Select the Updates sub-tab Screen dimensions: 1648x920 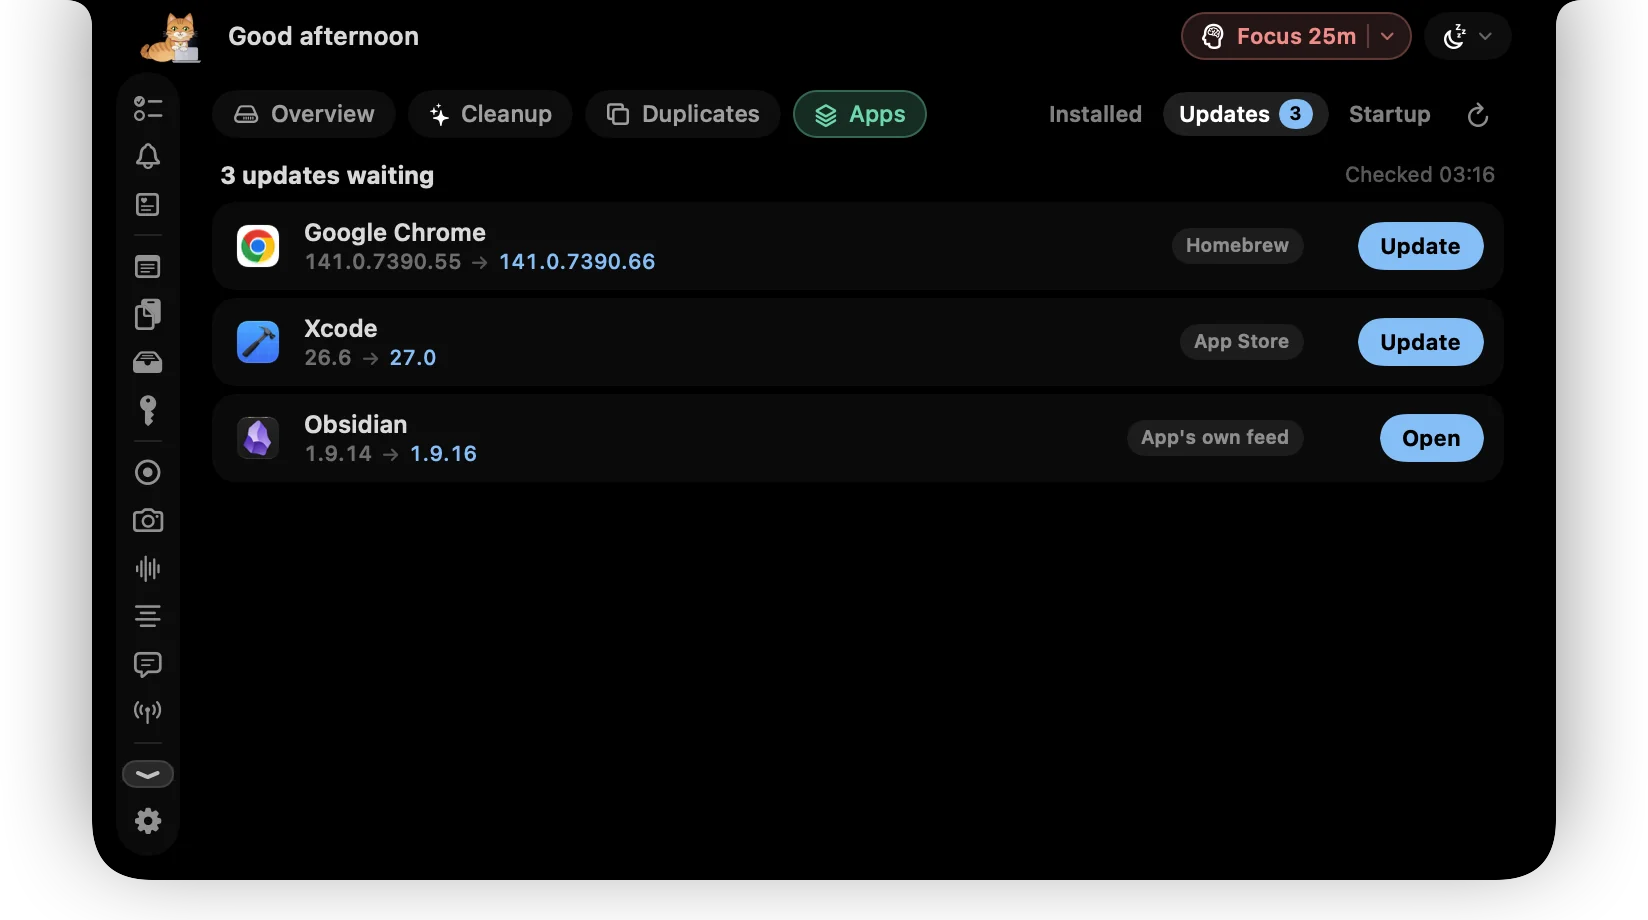[x=1245, y=114]
